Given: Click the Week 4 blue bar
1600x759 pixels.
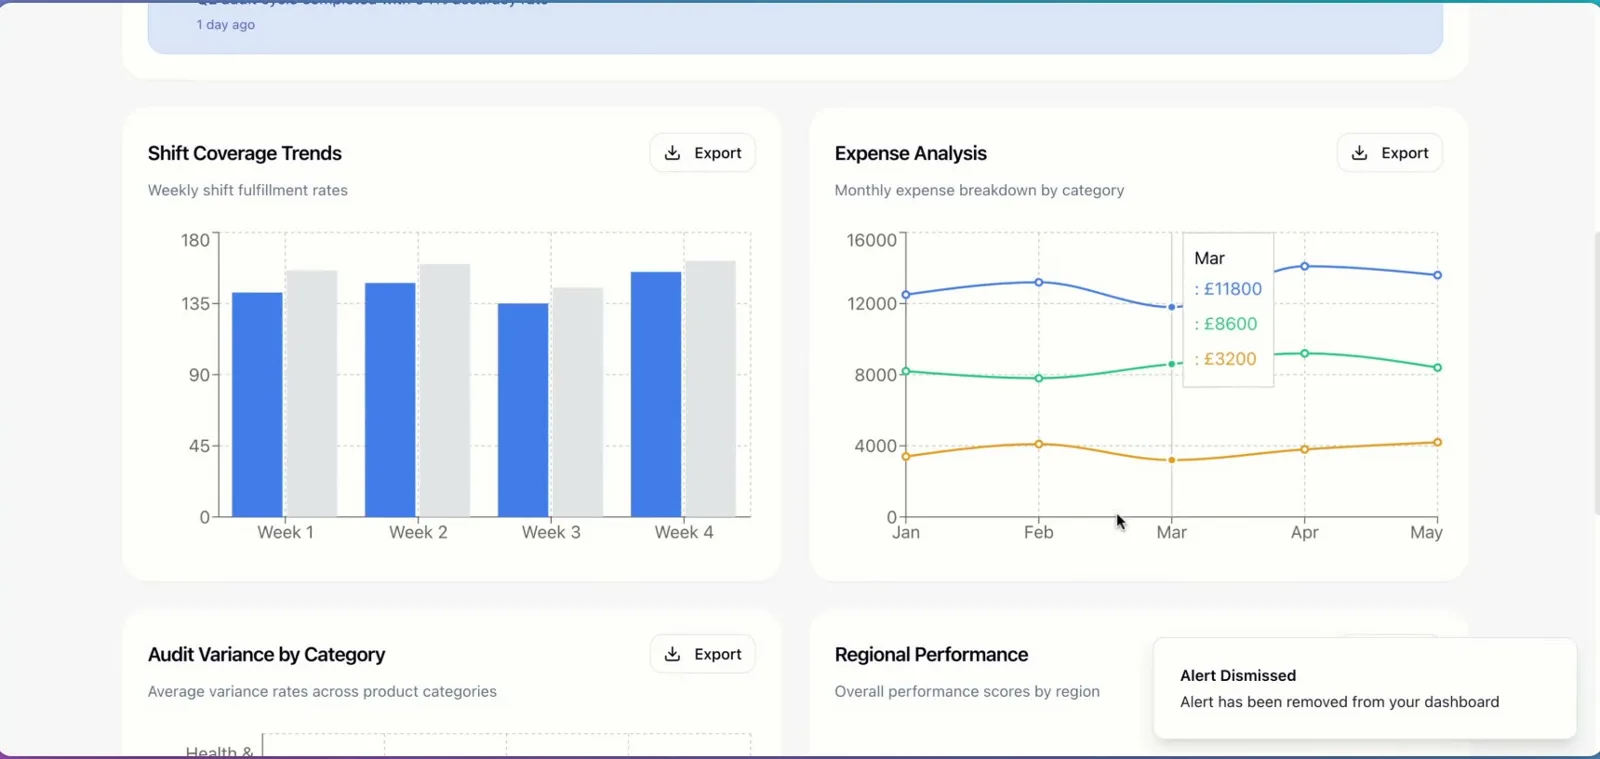Looking at the screenshot, I should point(656,394).
